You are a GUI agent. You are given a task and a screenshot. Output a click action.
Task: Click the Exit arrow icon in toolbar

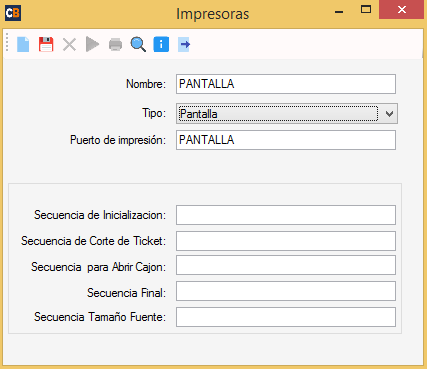[184, 44]
